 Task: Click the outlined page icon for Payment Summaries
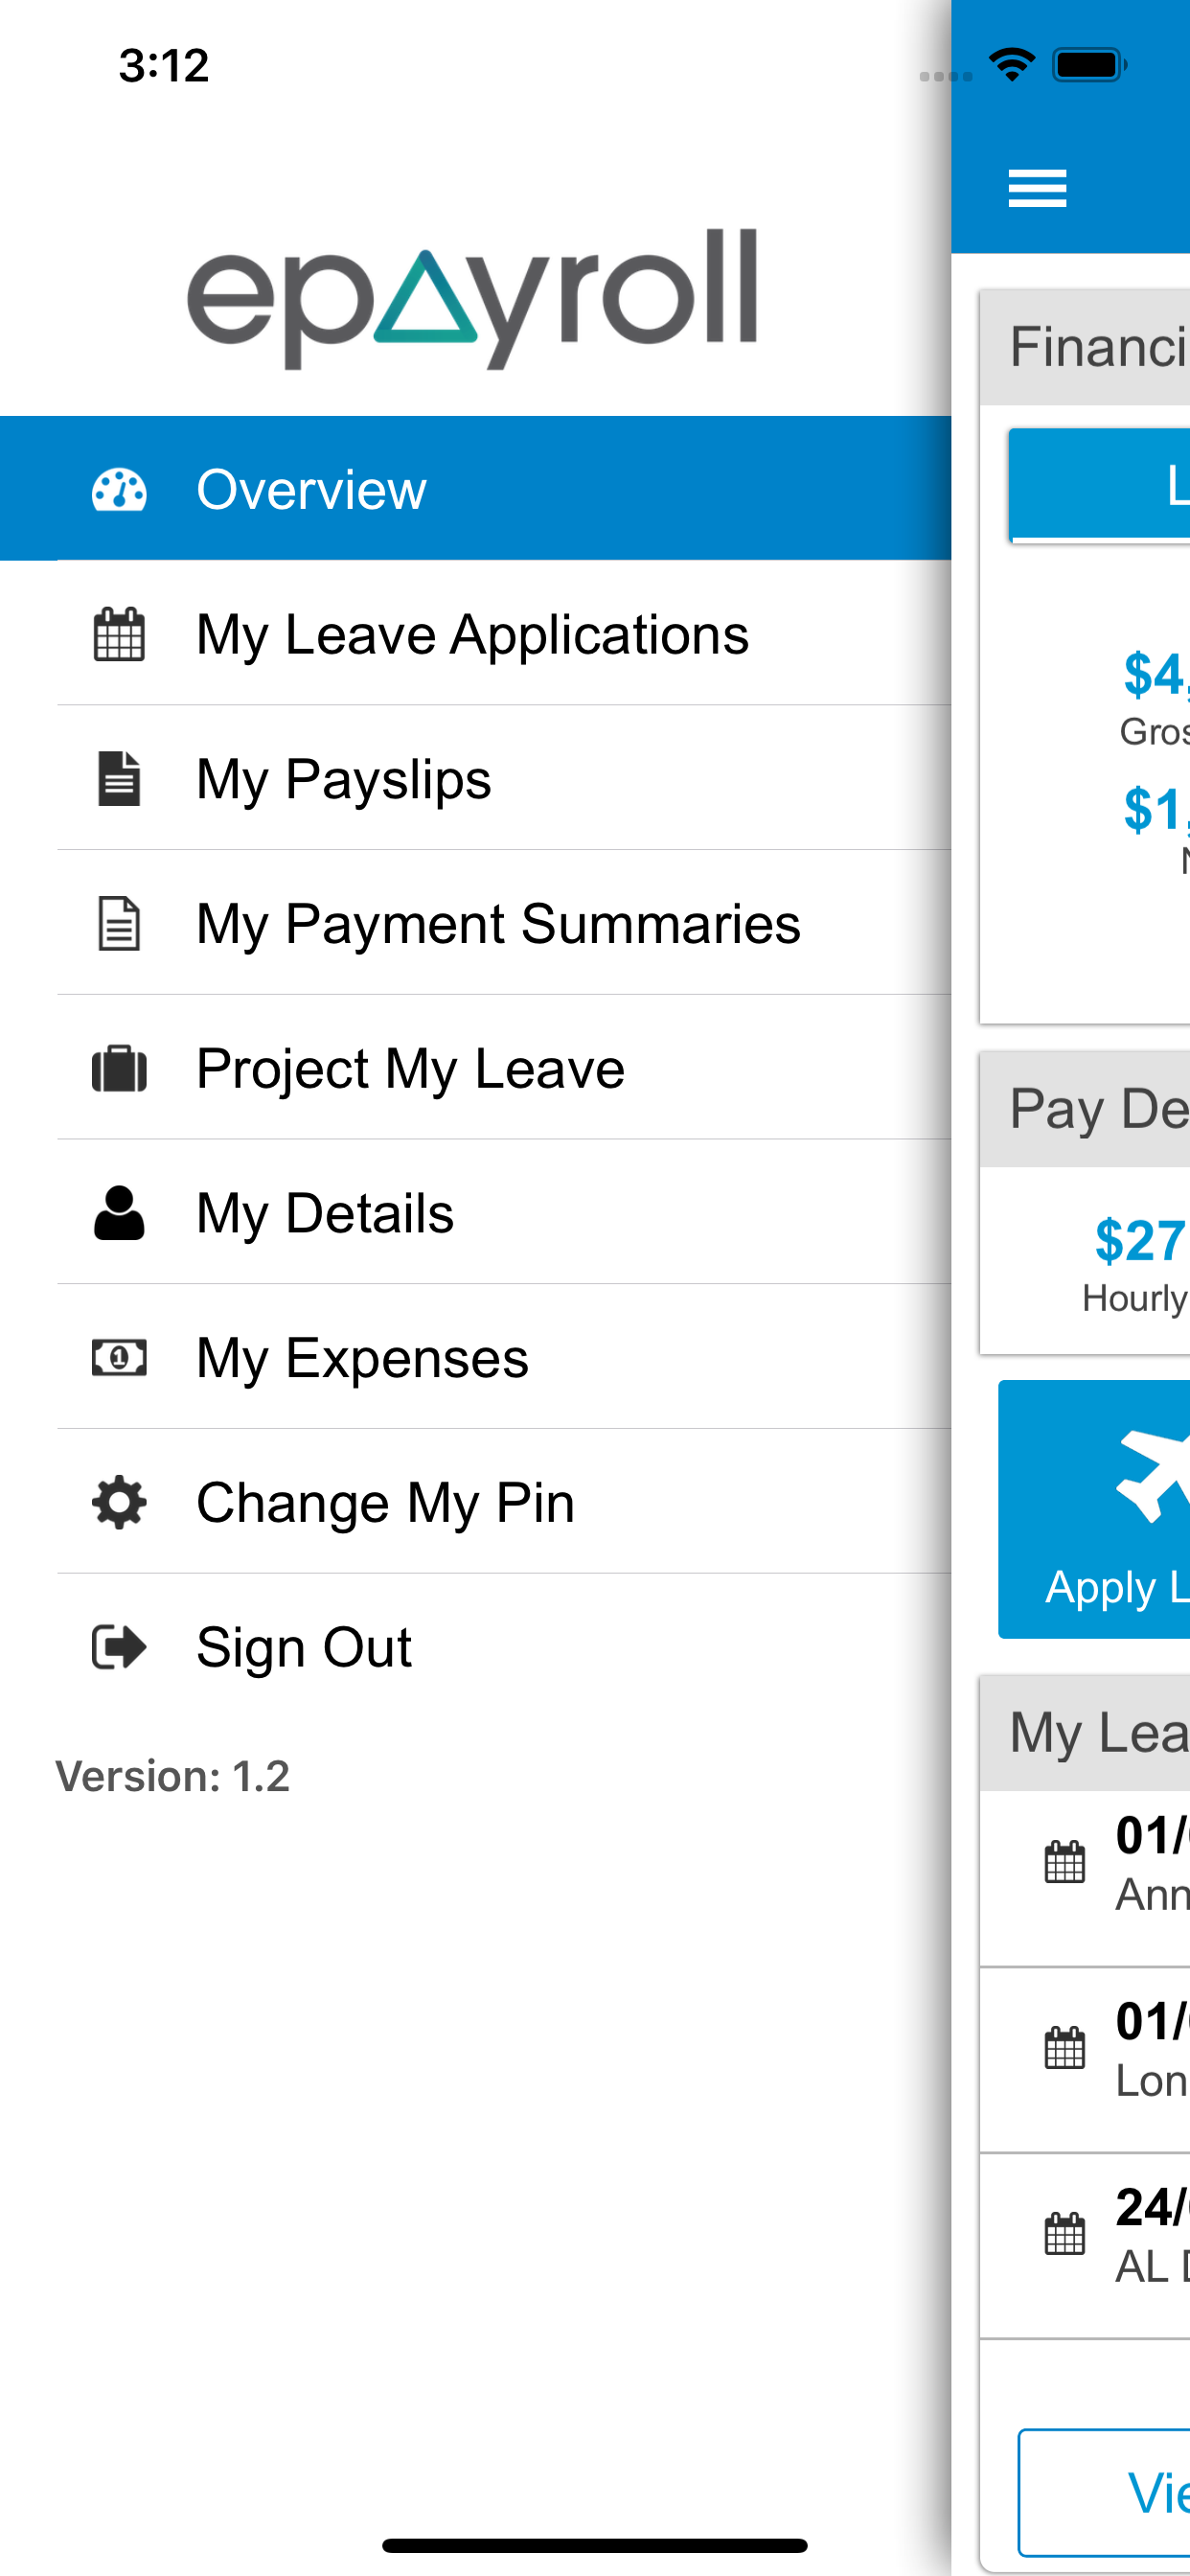[119, 923]
